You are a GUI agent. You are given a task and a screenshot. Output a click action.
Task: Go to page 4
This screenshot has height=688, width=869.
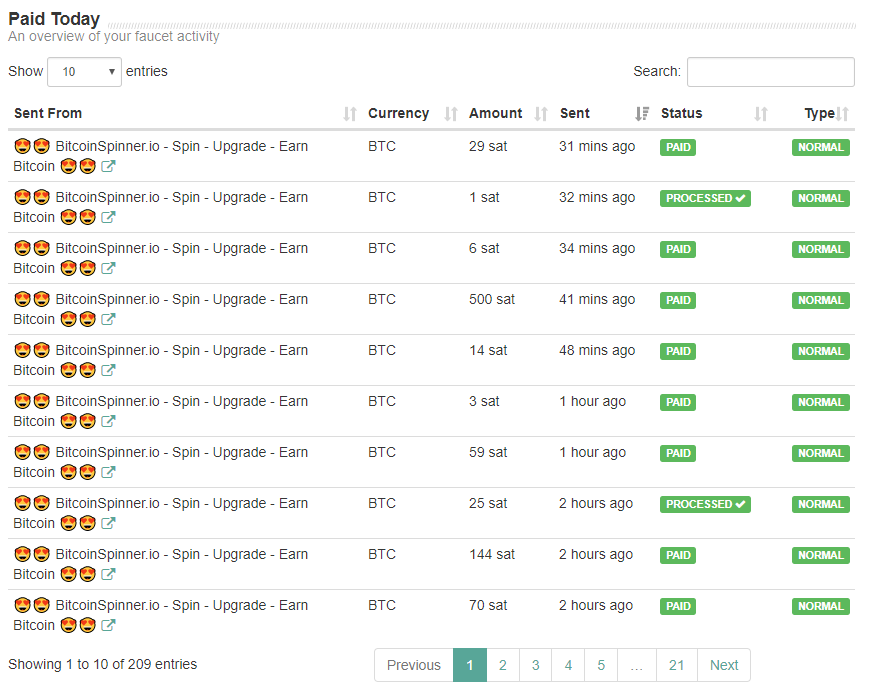(x=568, y=665)
